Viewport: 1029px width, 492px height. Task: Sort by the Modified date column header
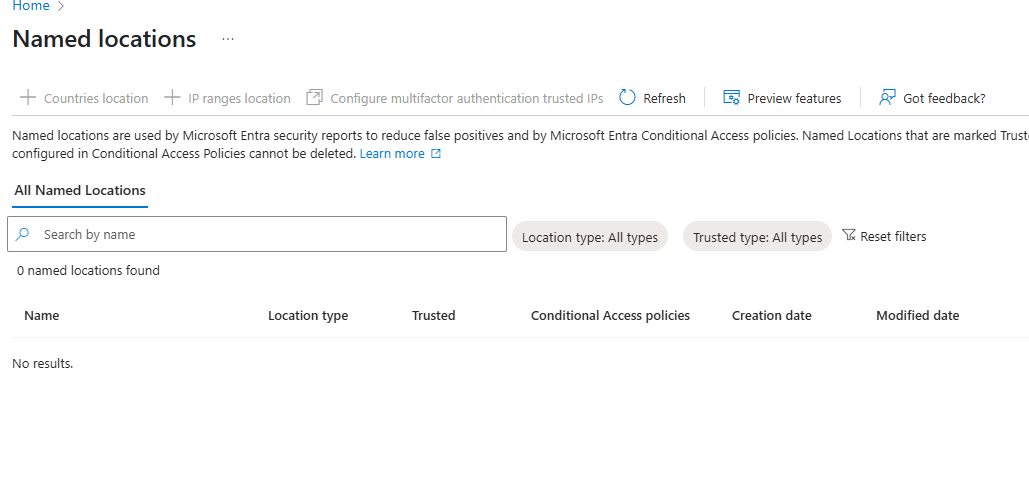point(917,316)
